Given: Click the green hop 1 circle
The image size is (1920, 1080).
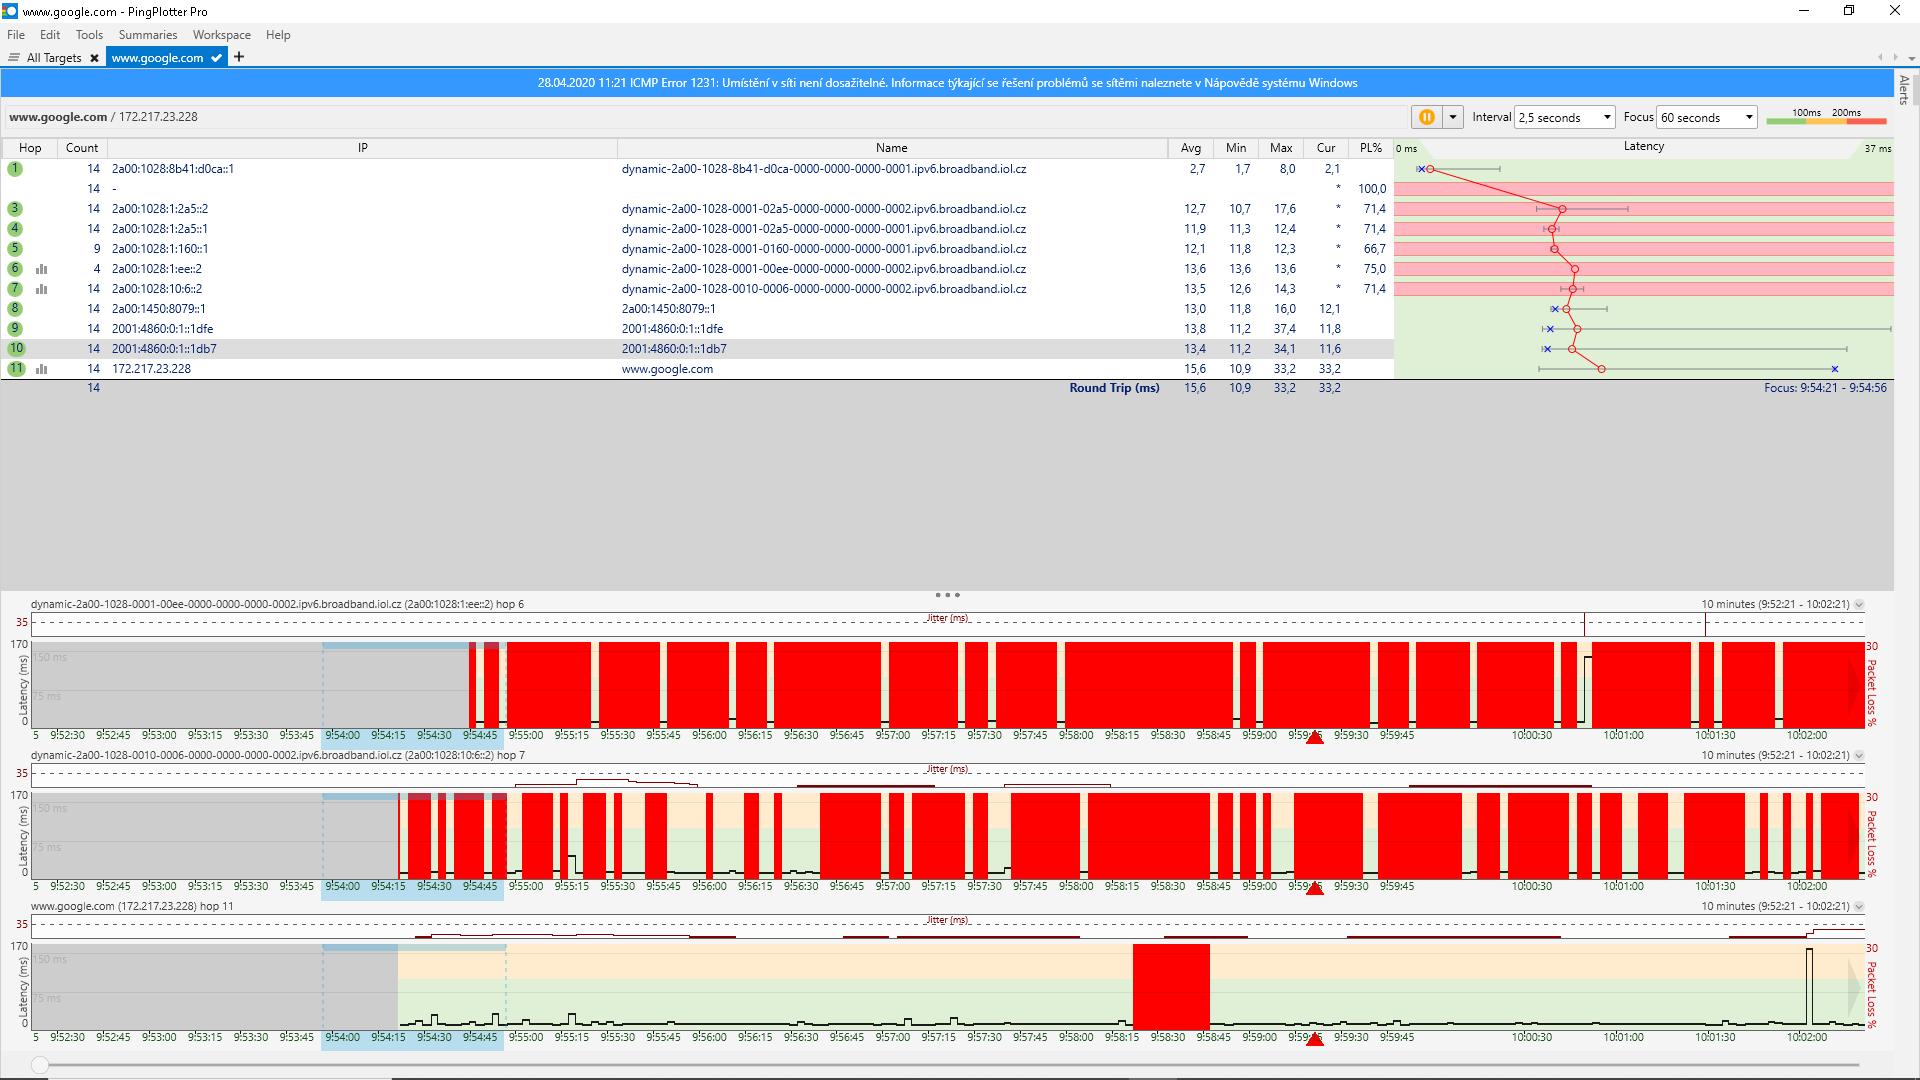Looking at the screenshot, I should (x=15, y=169).
